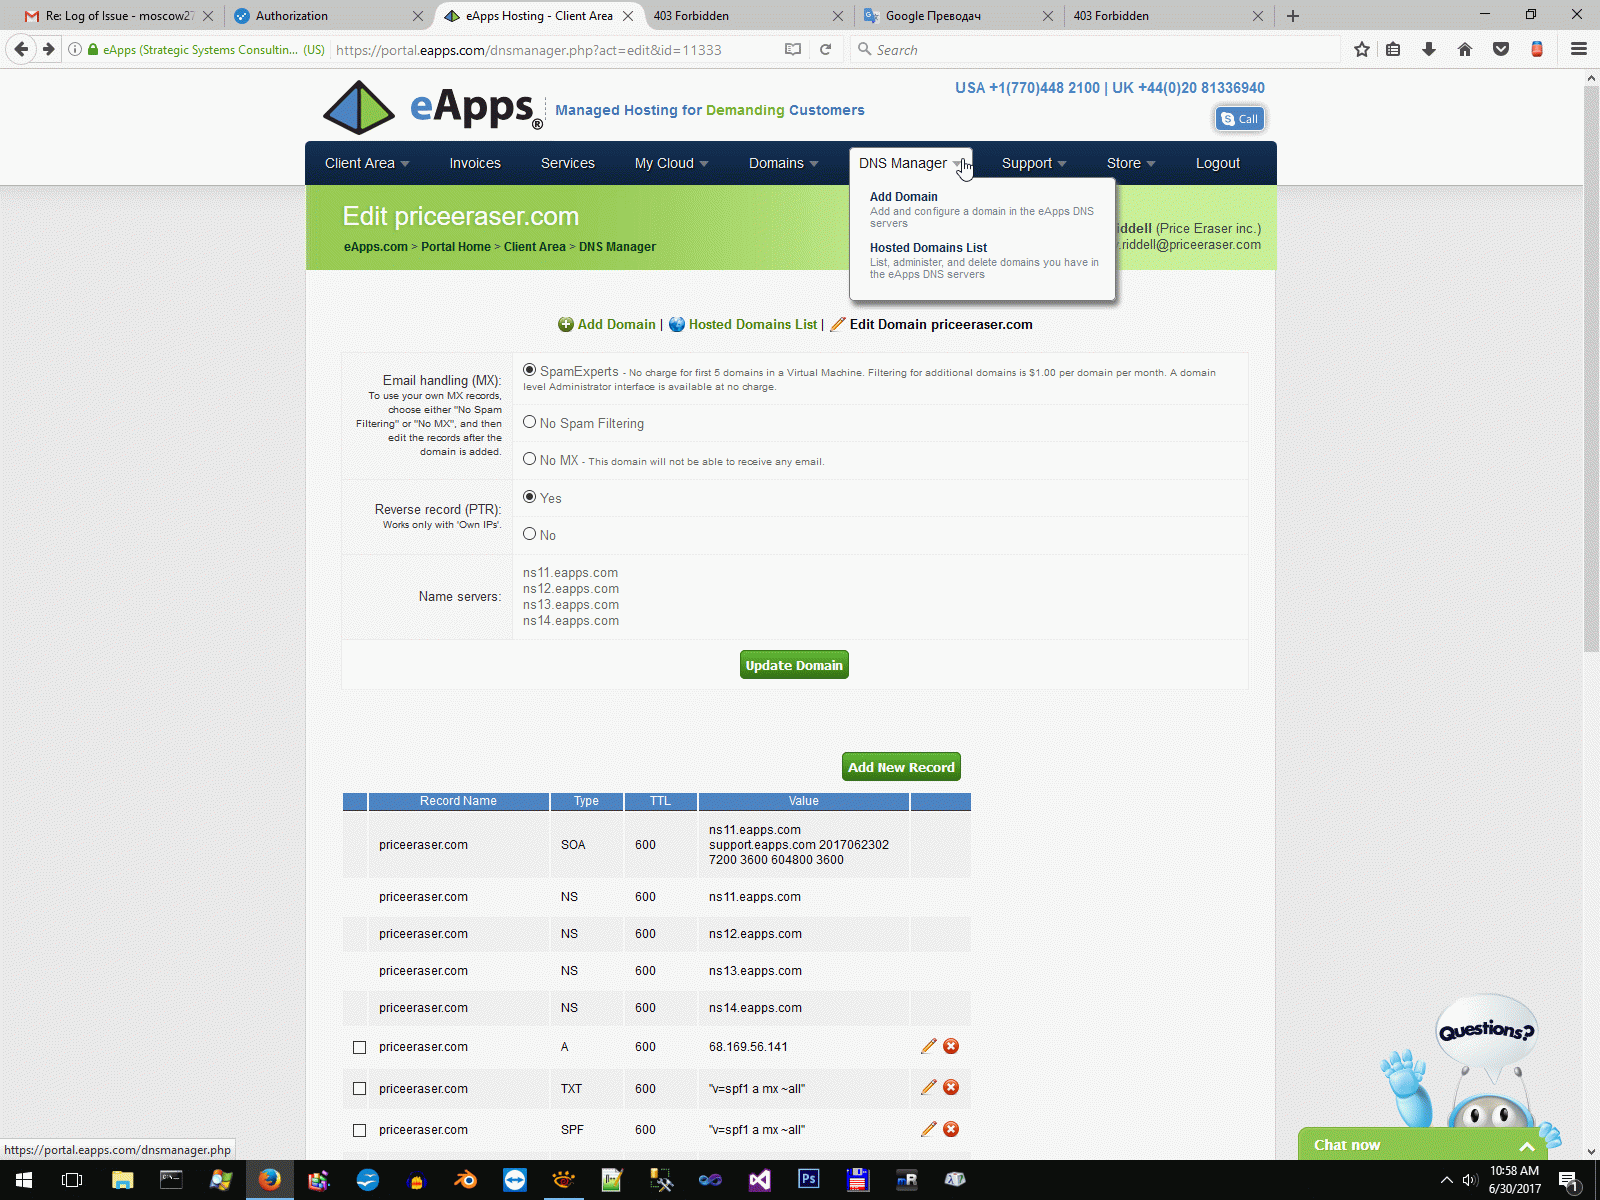
Task: Open Task View in the taskbar
Action: [72, 1180]
